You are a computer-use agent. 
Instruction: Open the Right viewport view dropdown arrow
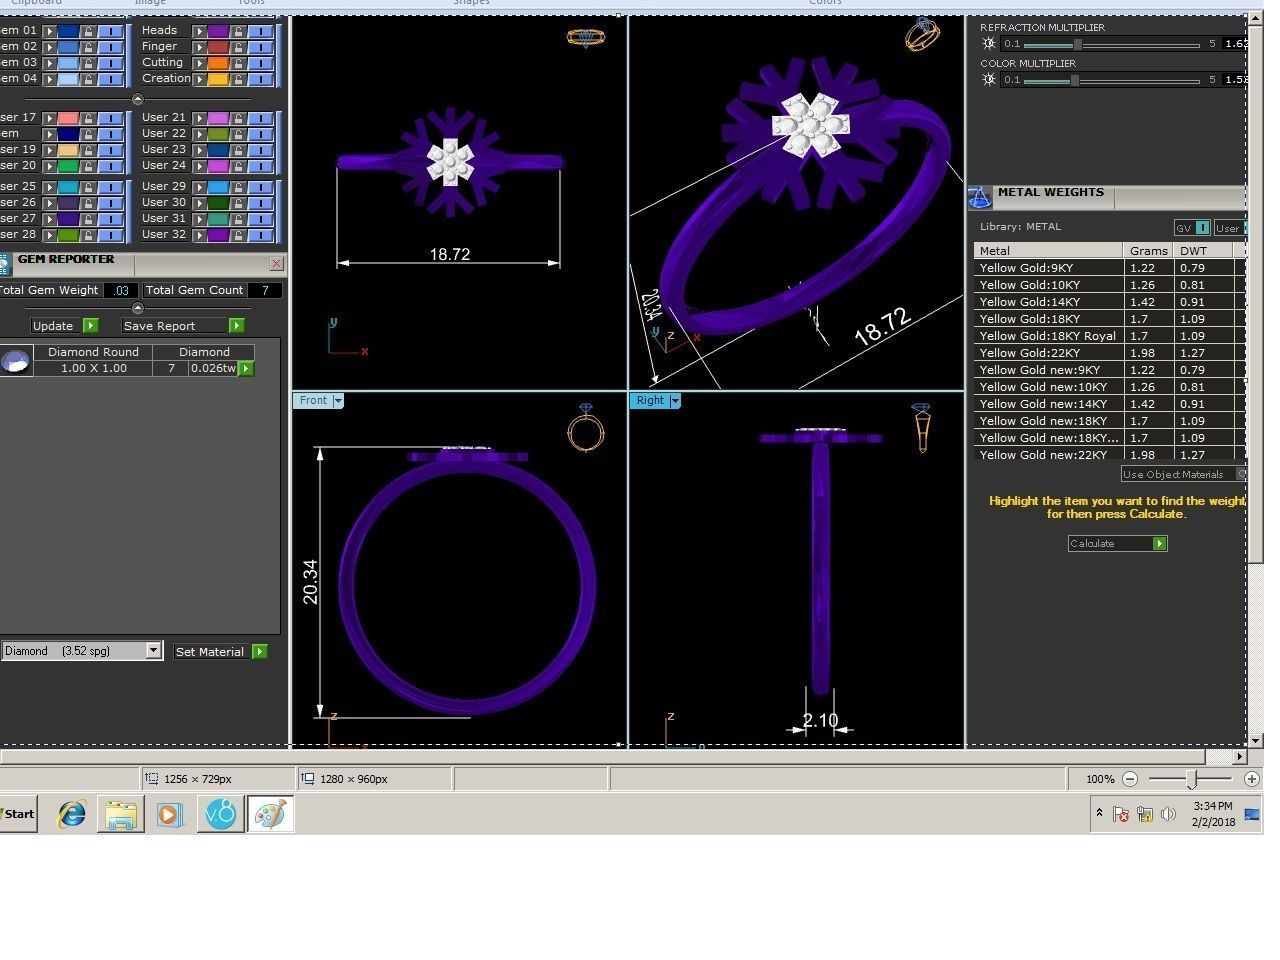coord(675,401)
